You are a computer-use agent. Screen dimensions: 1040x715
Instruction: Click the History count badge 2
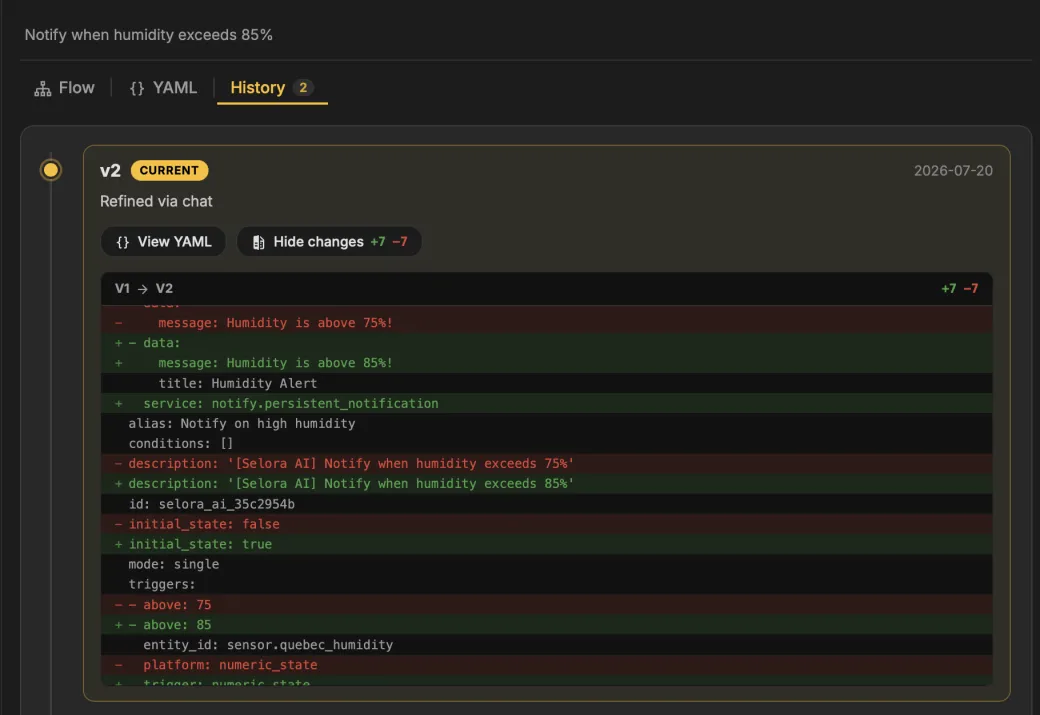303,88
